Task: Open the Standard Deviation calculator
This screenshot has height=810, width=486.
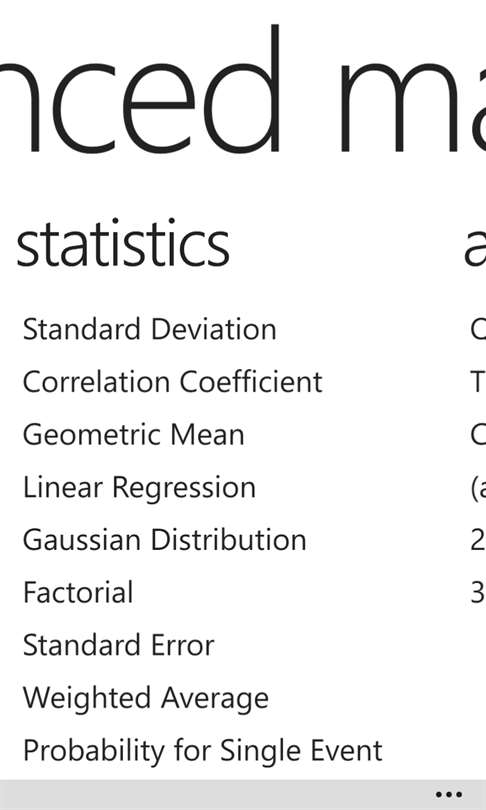Action: [150, 330]
